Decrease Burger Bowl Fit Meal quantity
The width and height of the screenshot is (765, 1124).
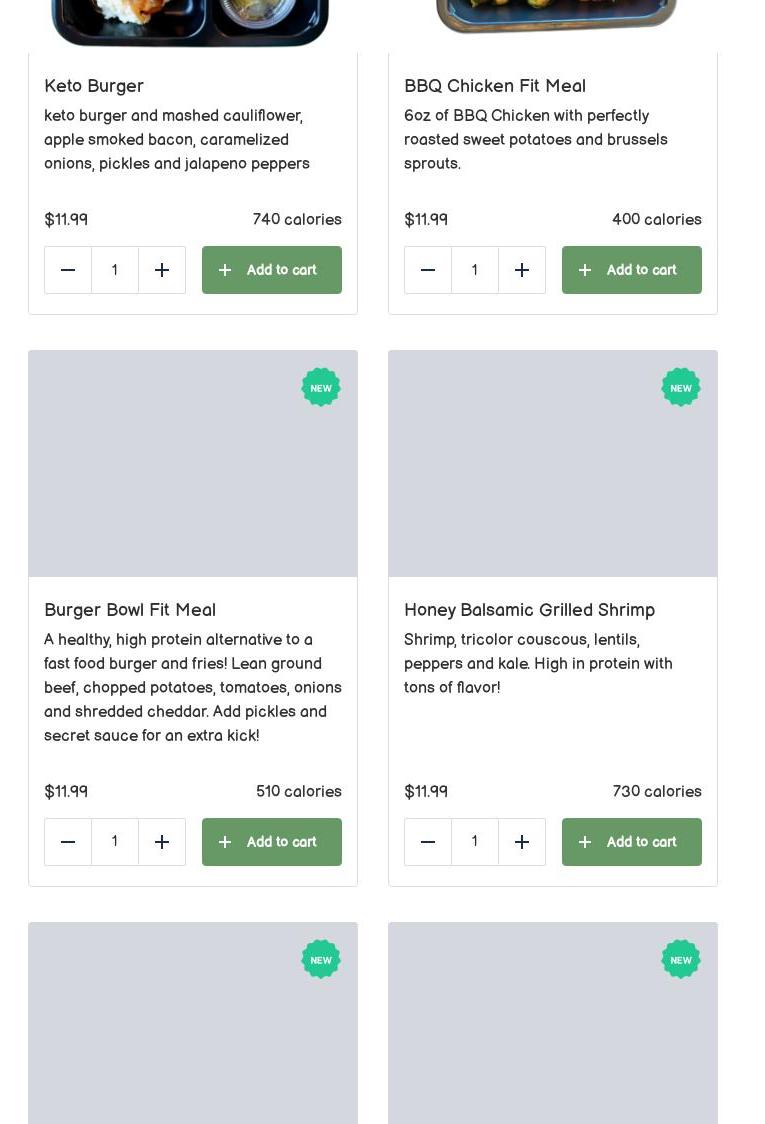pyautogui.click(x=68, y=842)
